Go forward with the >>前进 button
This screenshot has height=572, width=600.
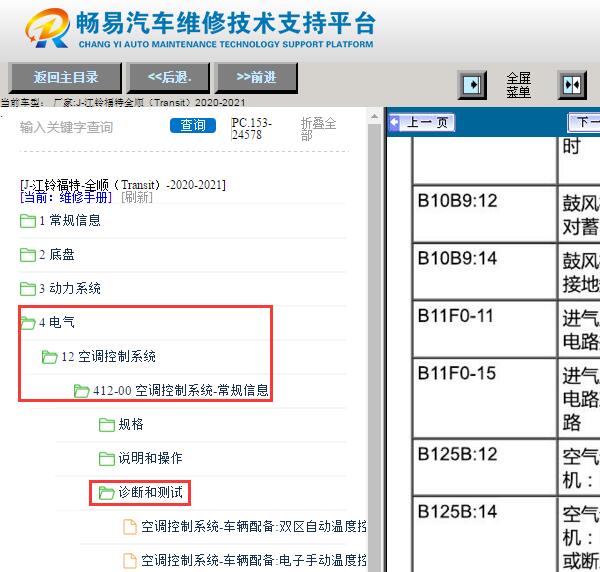tap(256, 78)
